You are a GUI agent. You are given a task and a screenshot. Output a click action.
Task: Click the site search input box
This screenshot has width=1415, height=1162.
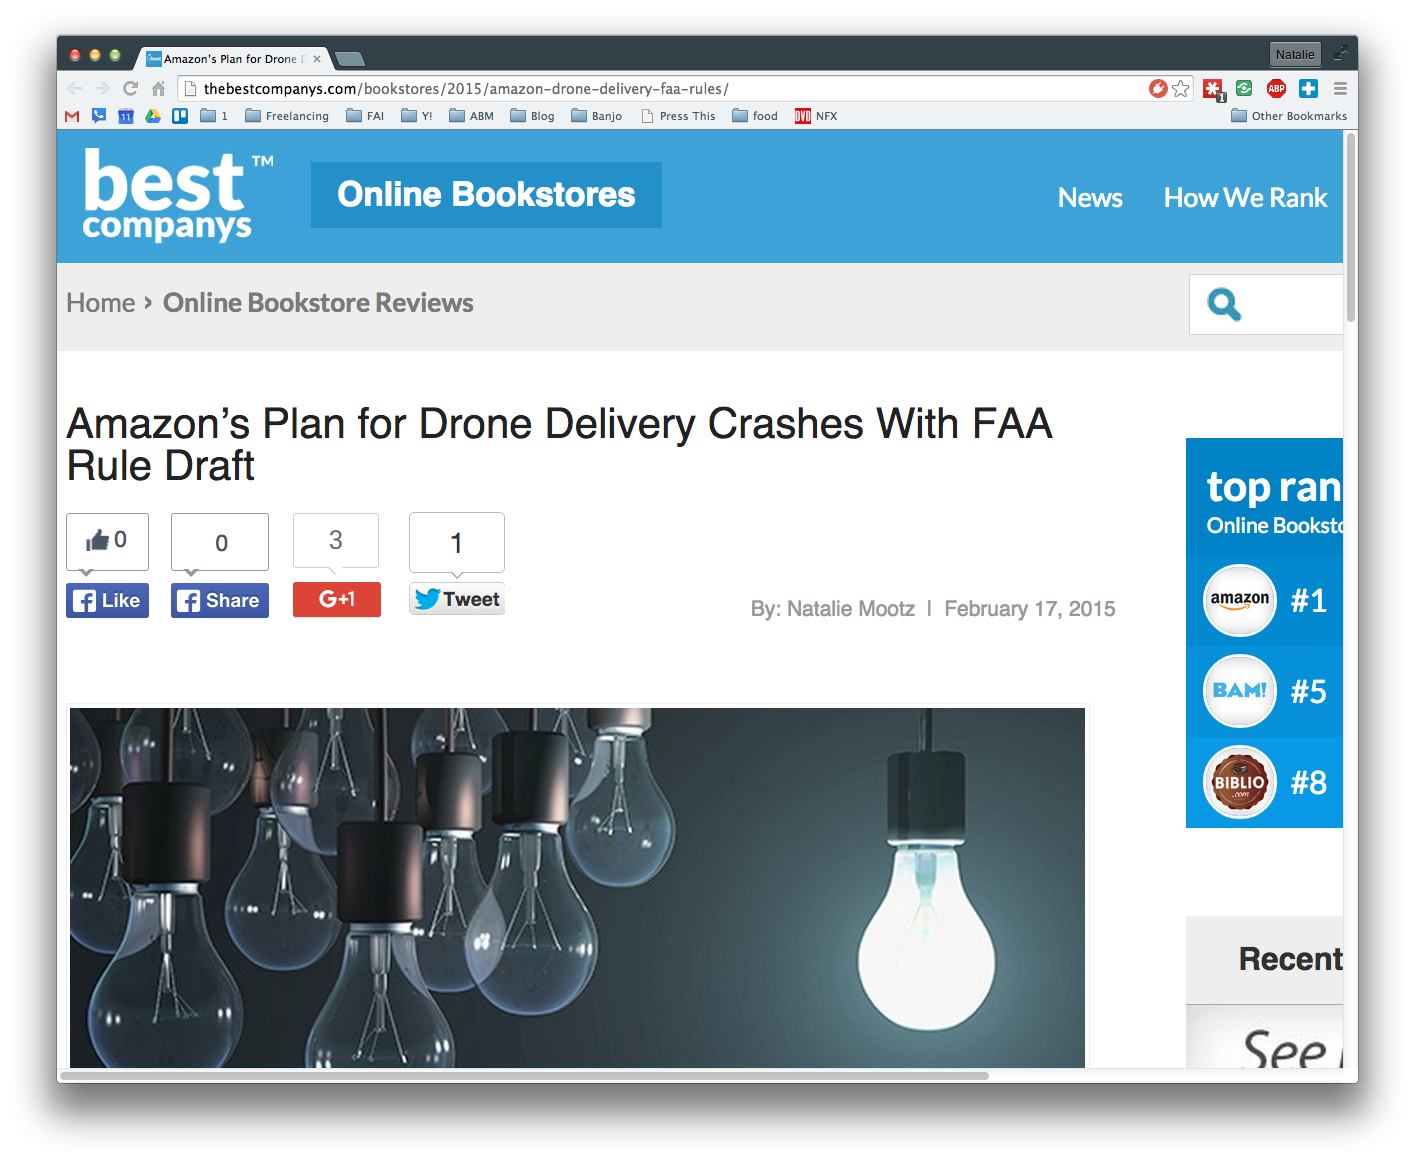pos(1266,304)
